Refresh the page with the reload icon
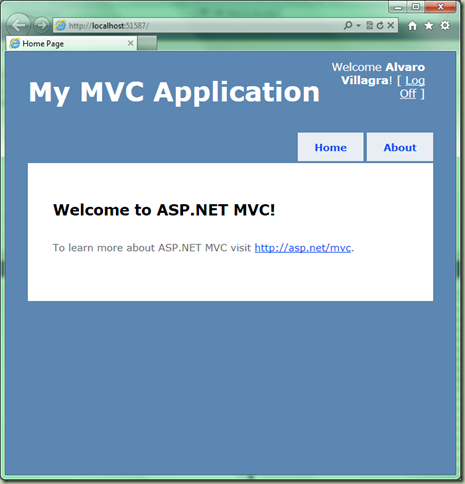465x484 pixels. click(x=380, y=25)
